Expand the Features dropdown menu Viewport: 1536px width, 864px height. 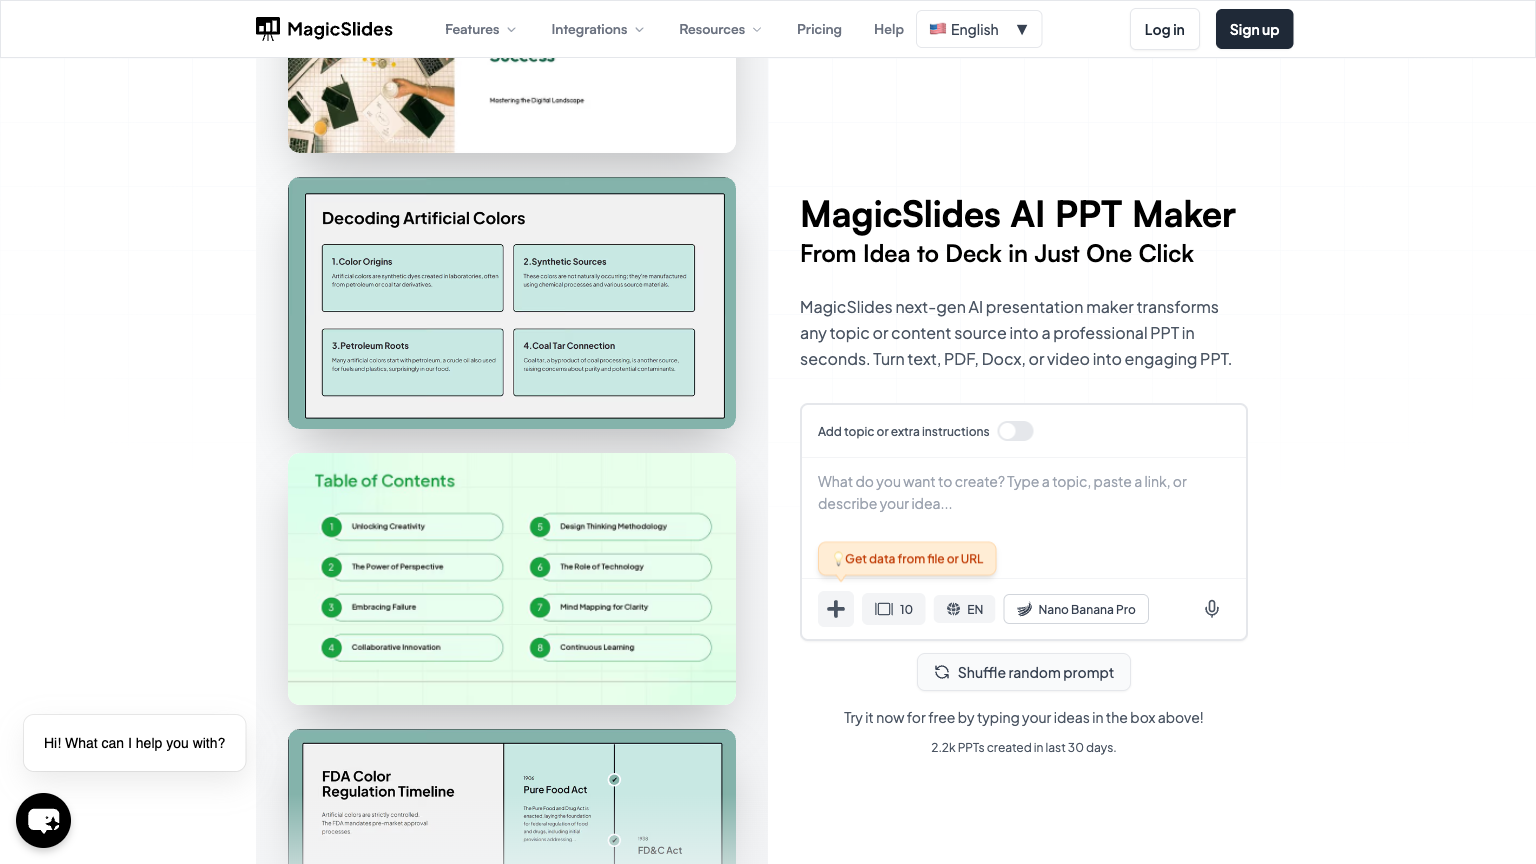coord(481,29)
